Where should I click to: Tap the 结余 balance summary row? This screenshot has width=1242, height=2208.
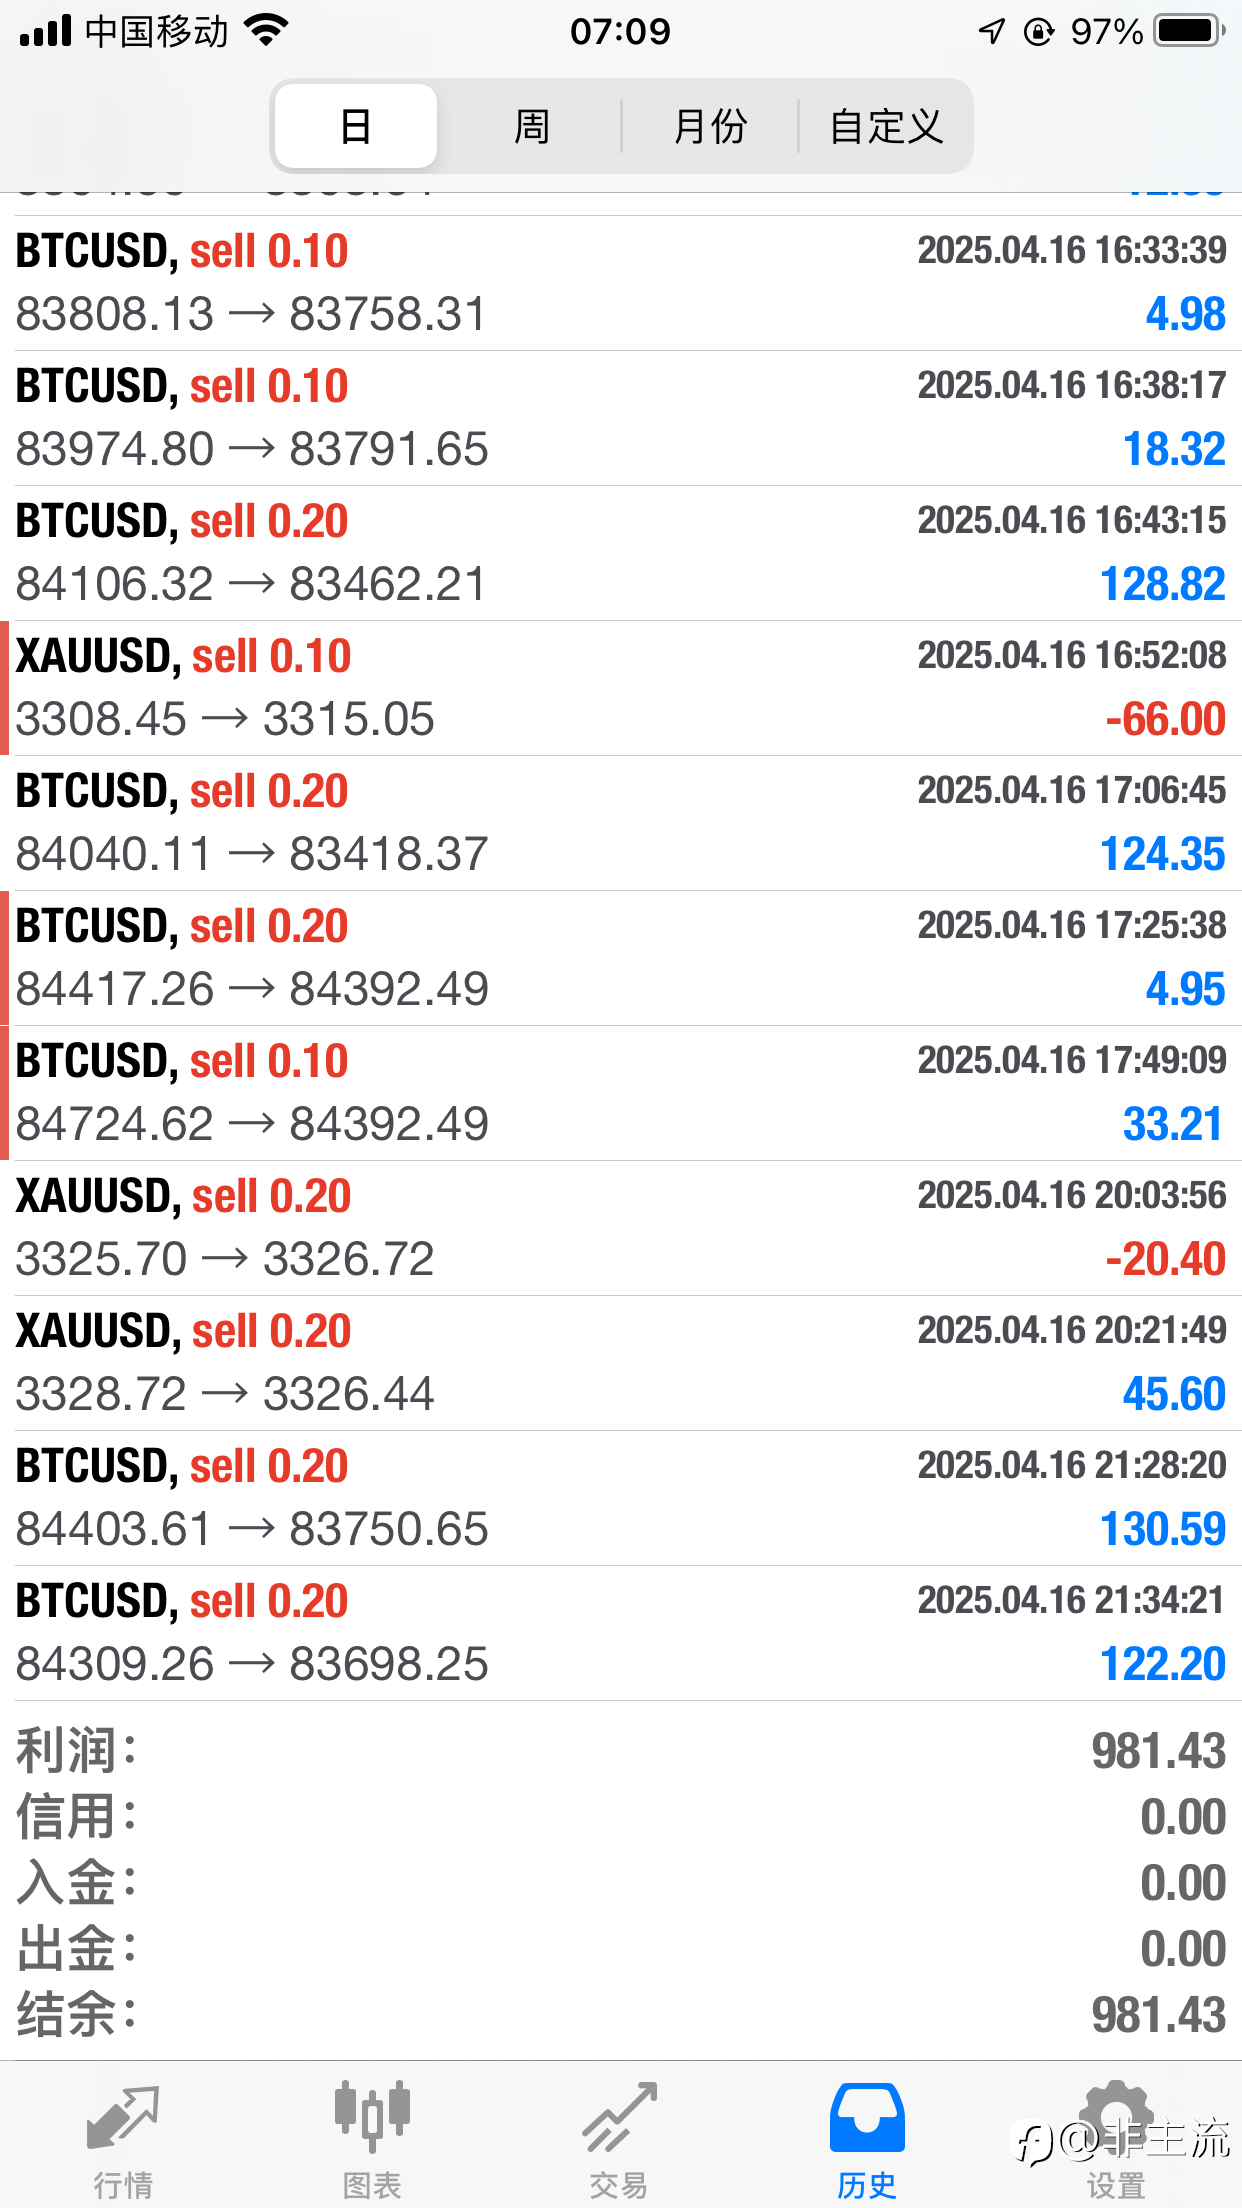click(621, 2015)
